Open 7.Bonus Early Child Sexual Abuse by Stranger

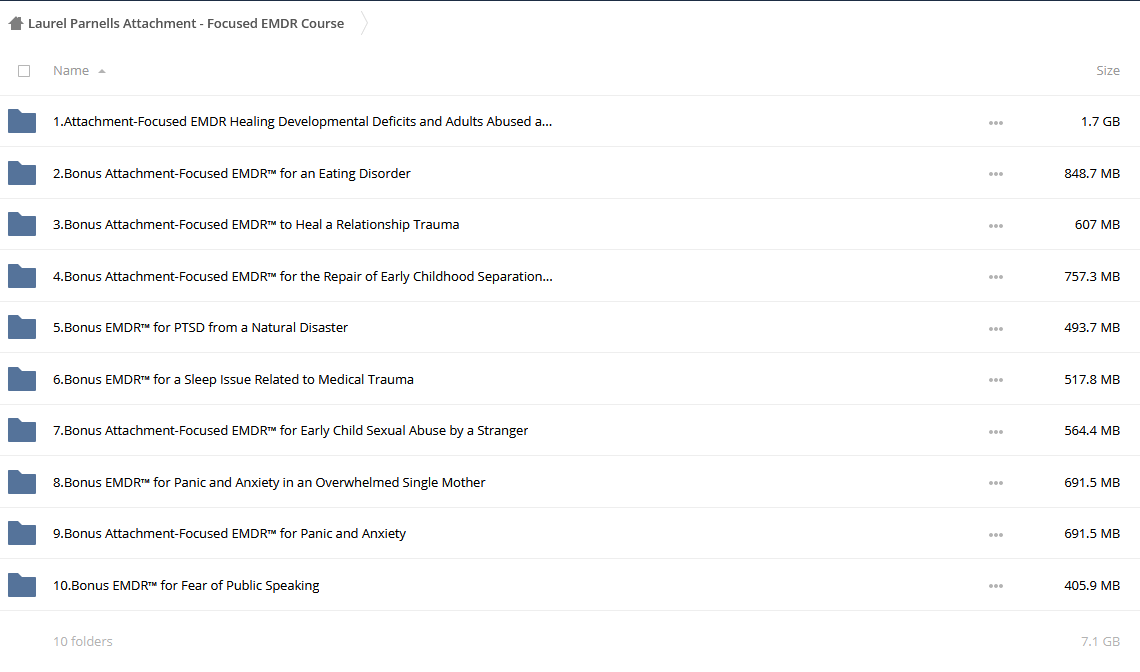click(x=291, y=431)
